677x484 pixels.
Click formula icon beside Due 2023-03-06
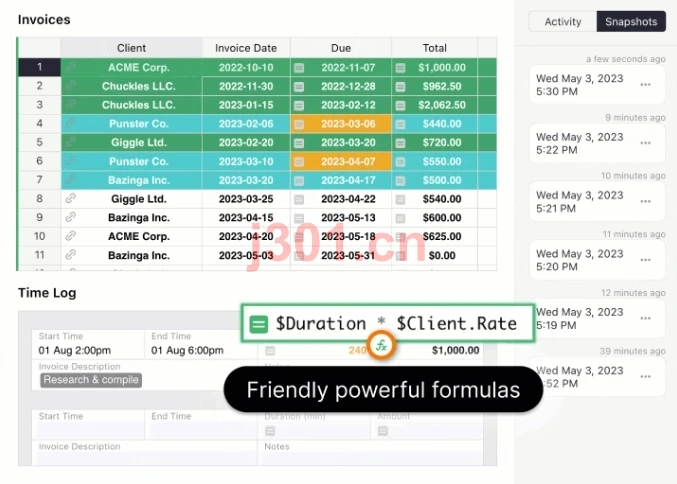click(x=299, y=124)
